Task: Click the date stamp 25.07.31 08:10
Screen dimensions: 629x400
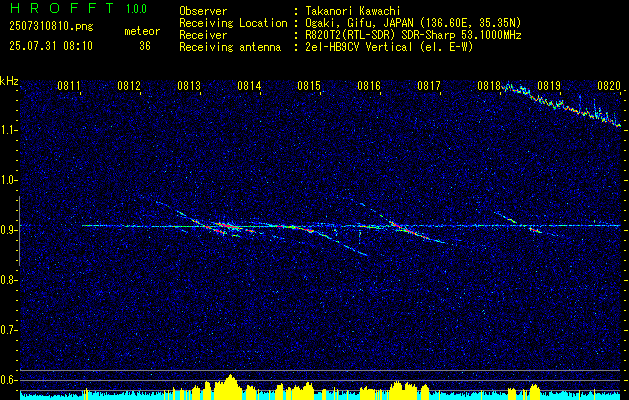Action: pos(51,46)
